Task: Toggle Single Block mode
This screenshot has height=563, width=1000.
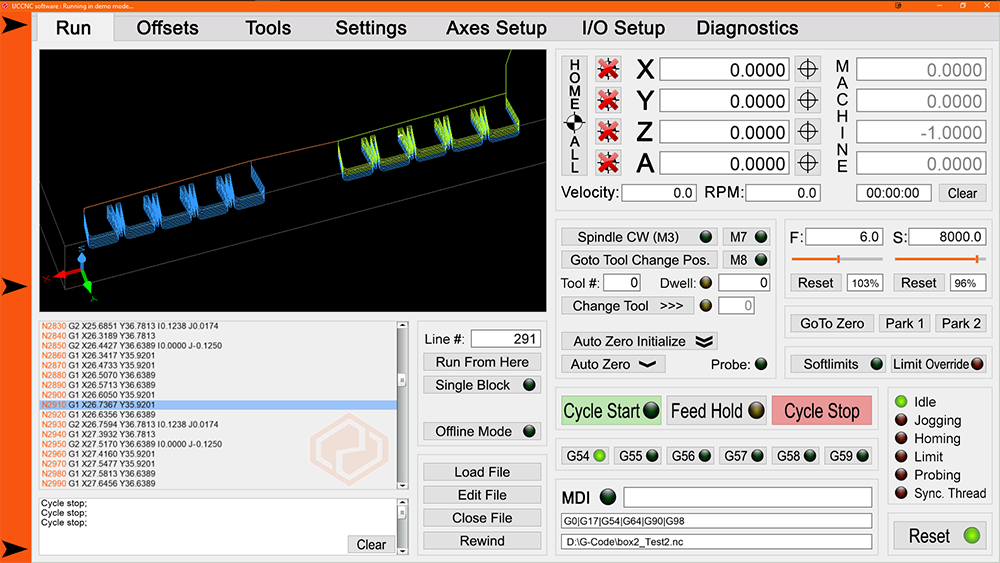Action: [x=486, y=385]
